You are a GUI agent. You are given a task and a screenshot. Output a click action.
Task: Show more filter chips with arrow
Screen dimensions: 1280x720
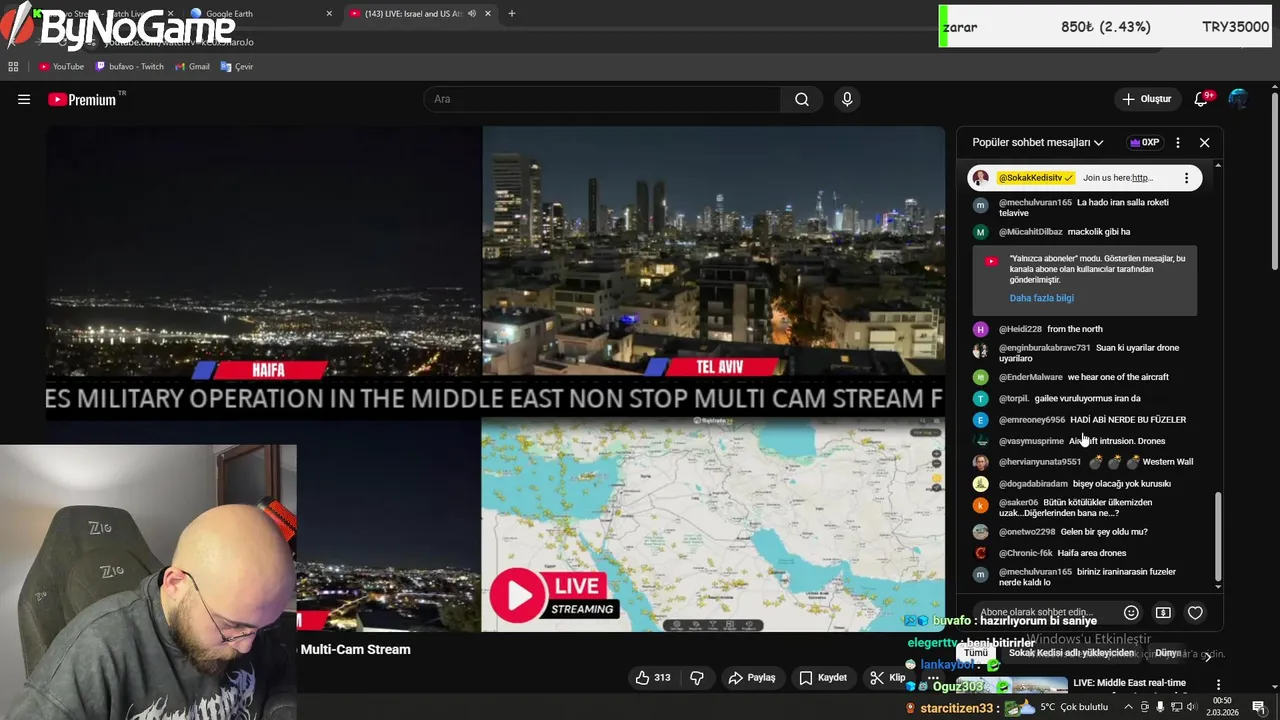point(1207,656)
